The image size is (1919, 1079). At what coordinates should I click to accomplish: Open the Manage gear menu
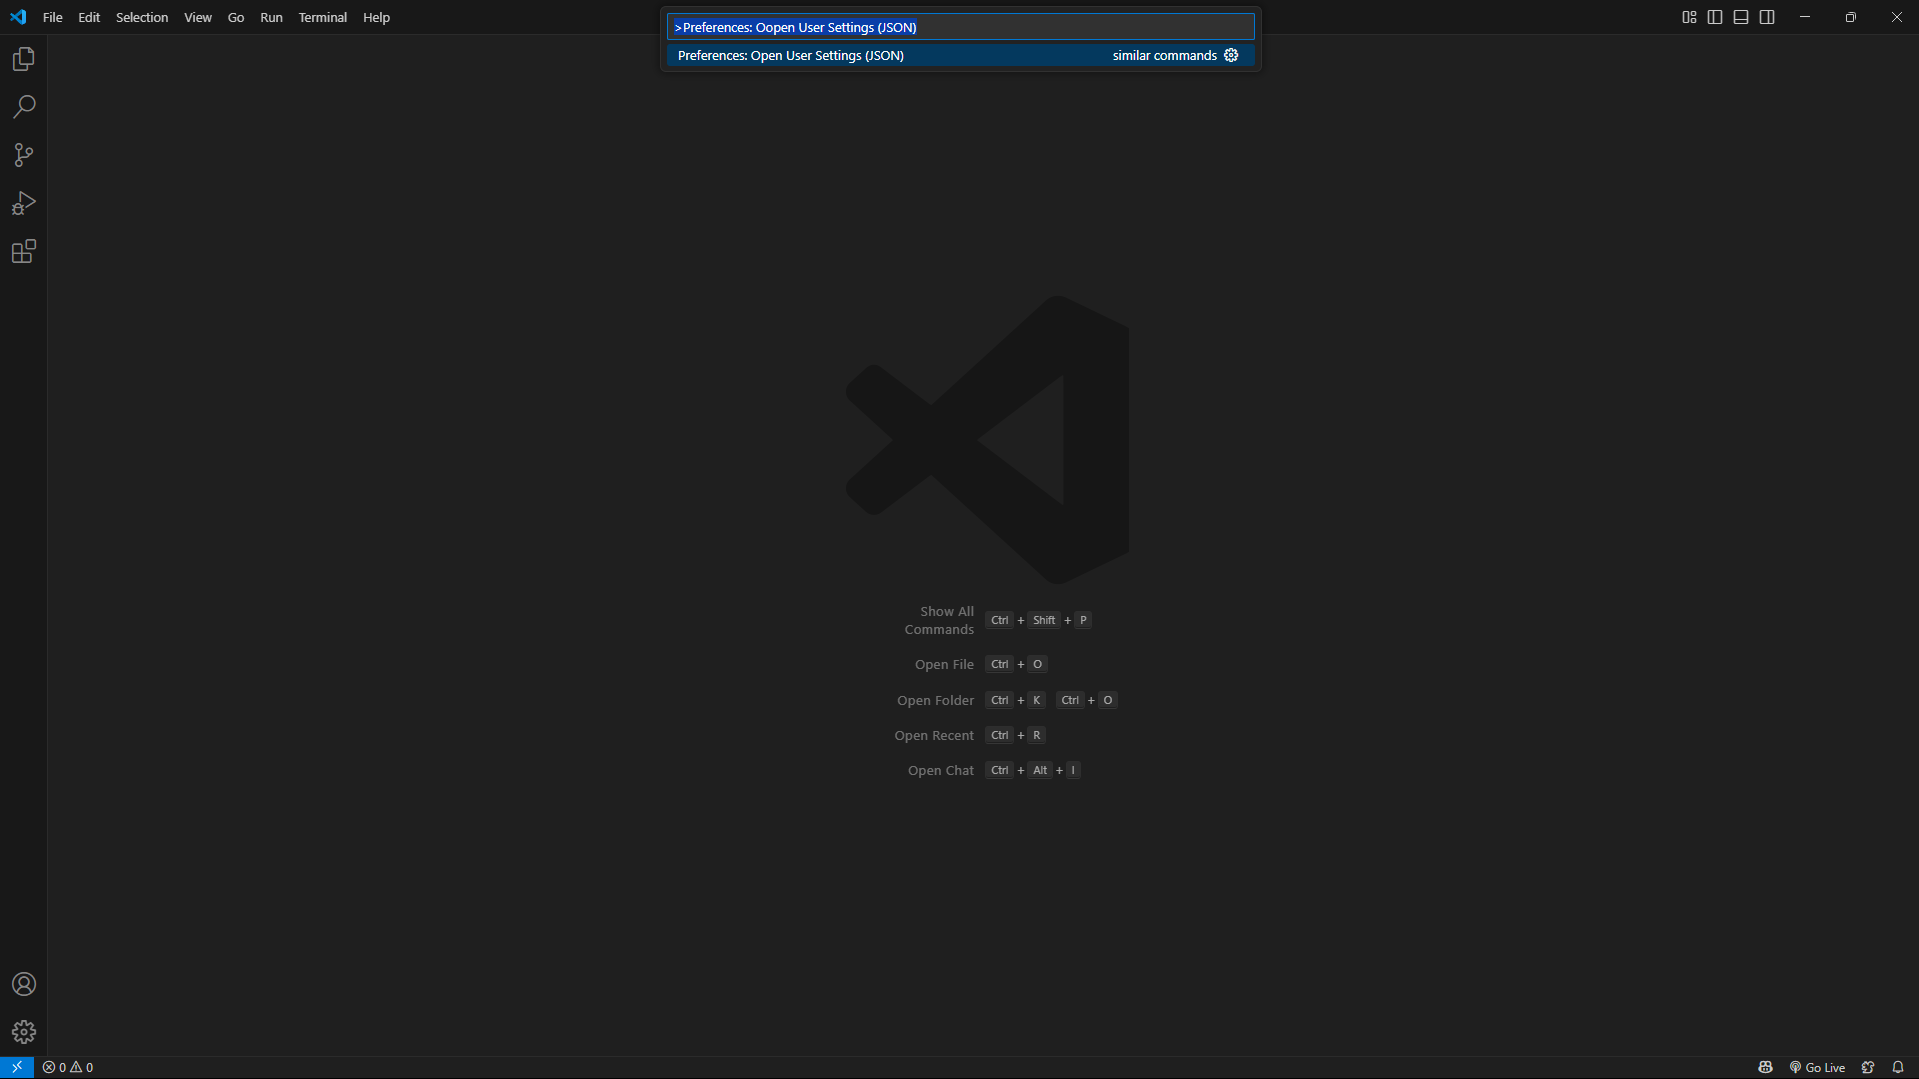(x=23, y=1031)
